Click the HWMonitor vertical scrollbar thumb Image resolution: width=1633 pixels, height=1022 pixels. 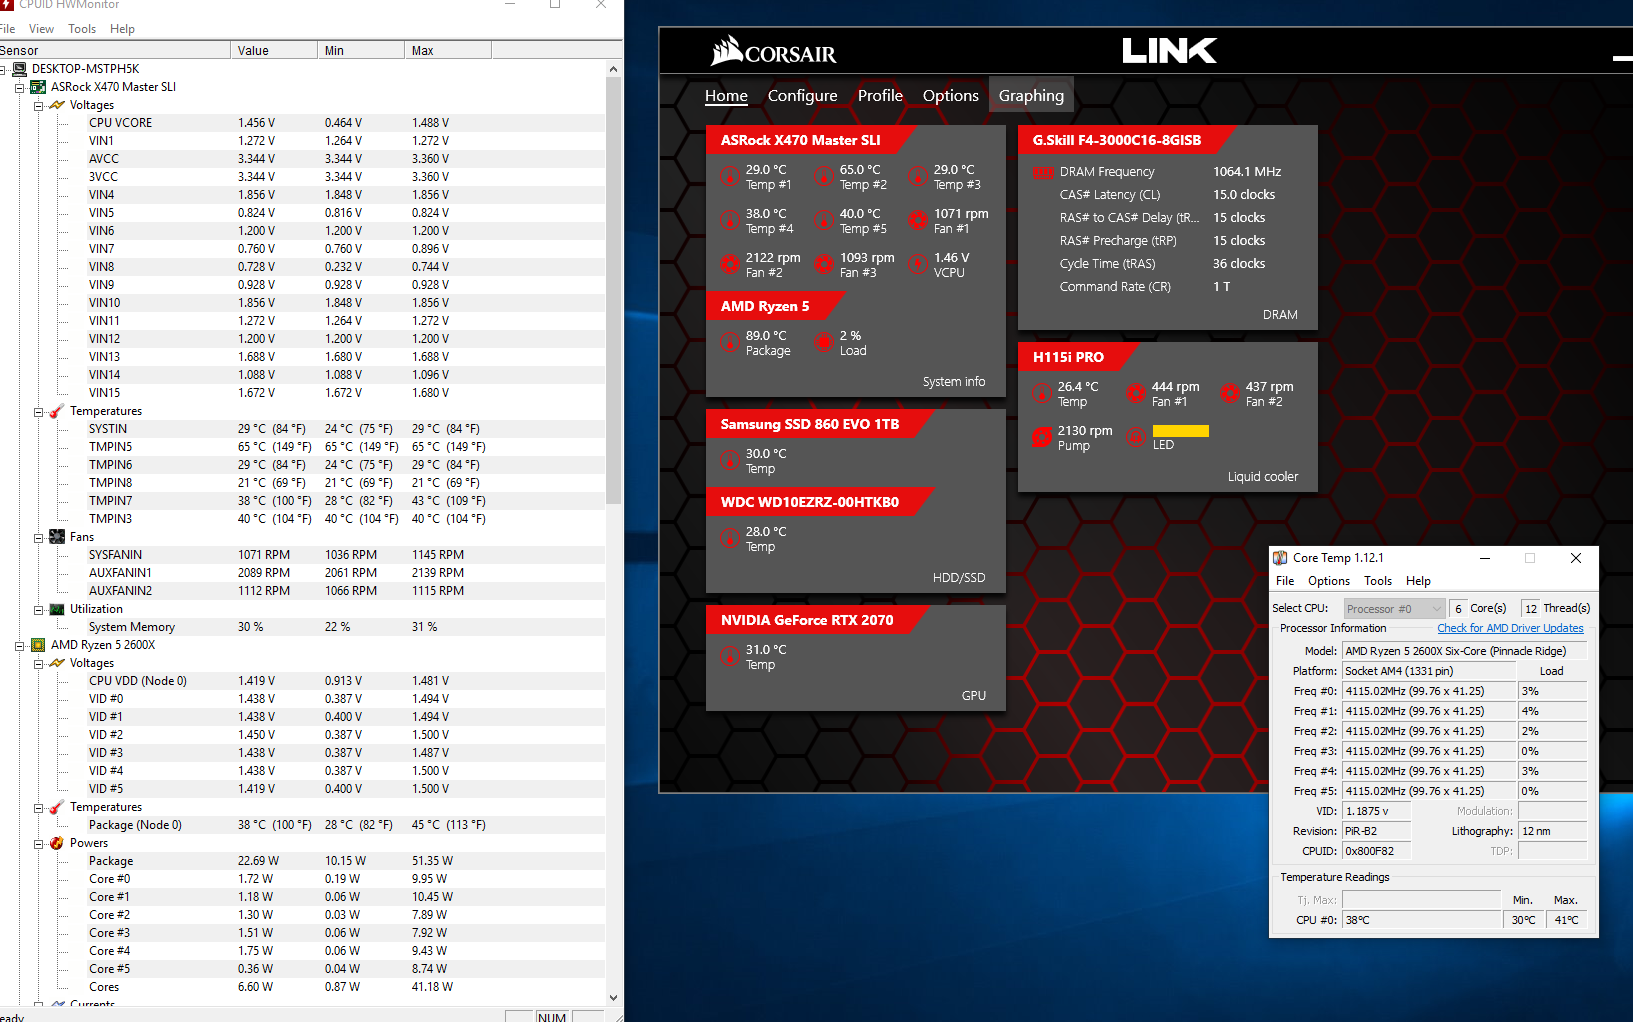[614, 290]
